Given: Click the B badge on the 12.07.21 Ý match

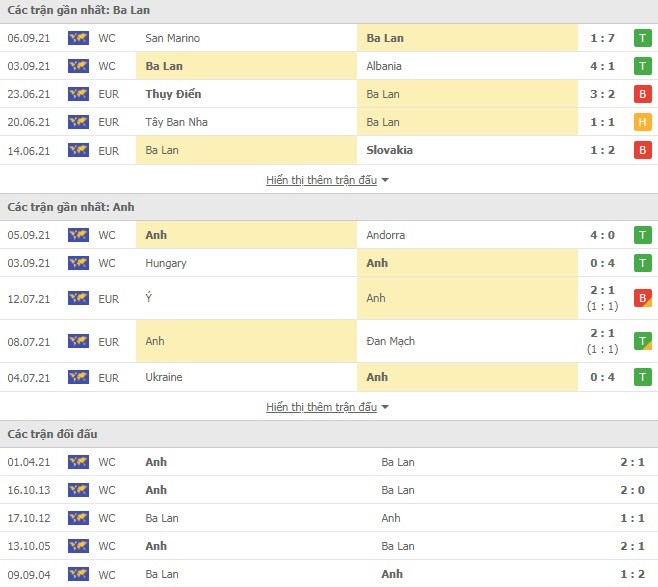Looking at the screenshot, I should [642, 298].
